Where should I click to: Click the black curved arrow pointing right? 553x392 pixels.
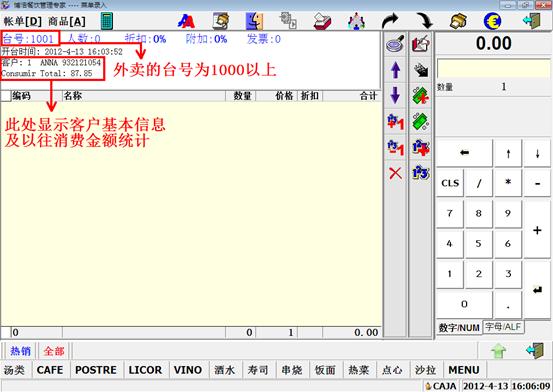coord(390,21)
